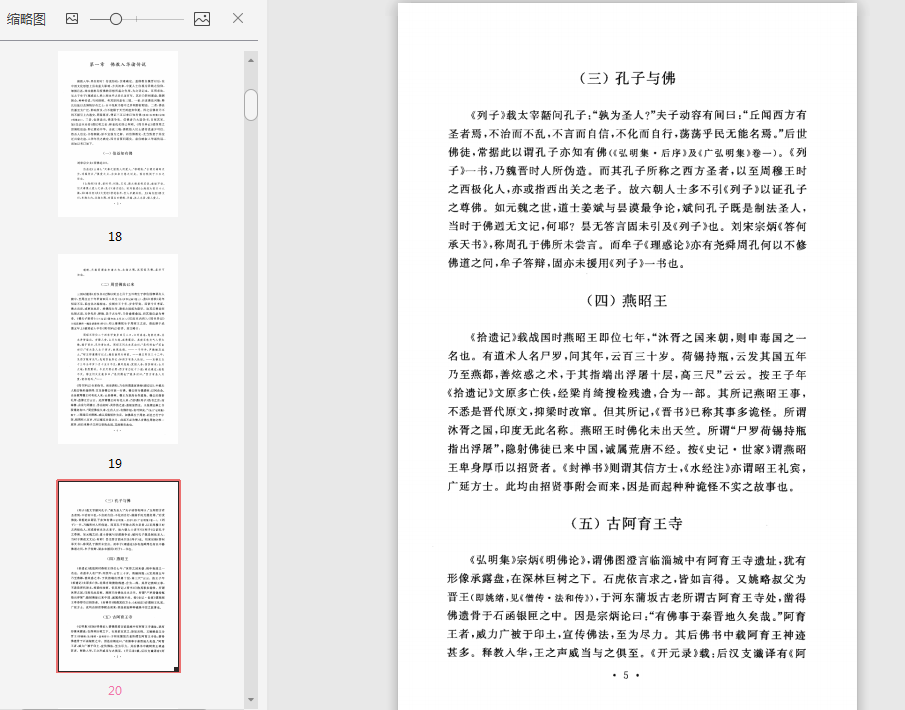Click the page label 19 under thumbnail
The image size is (905, 710).
coord(115,464)
